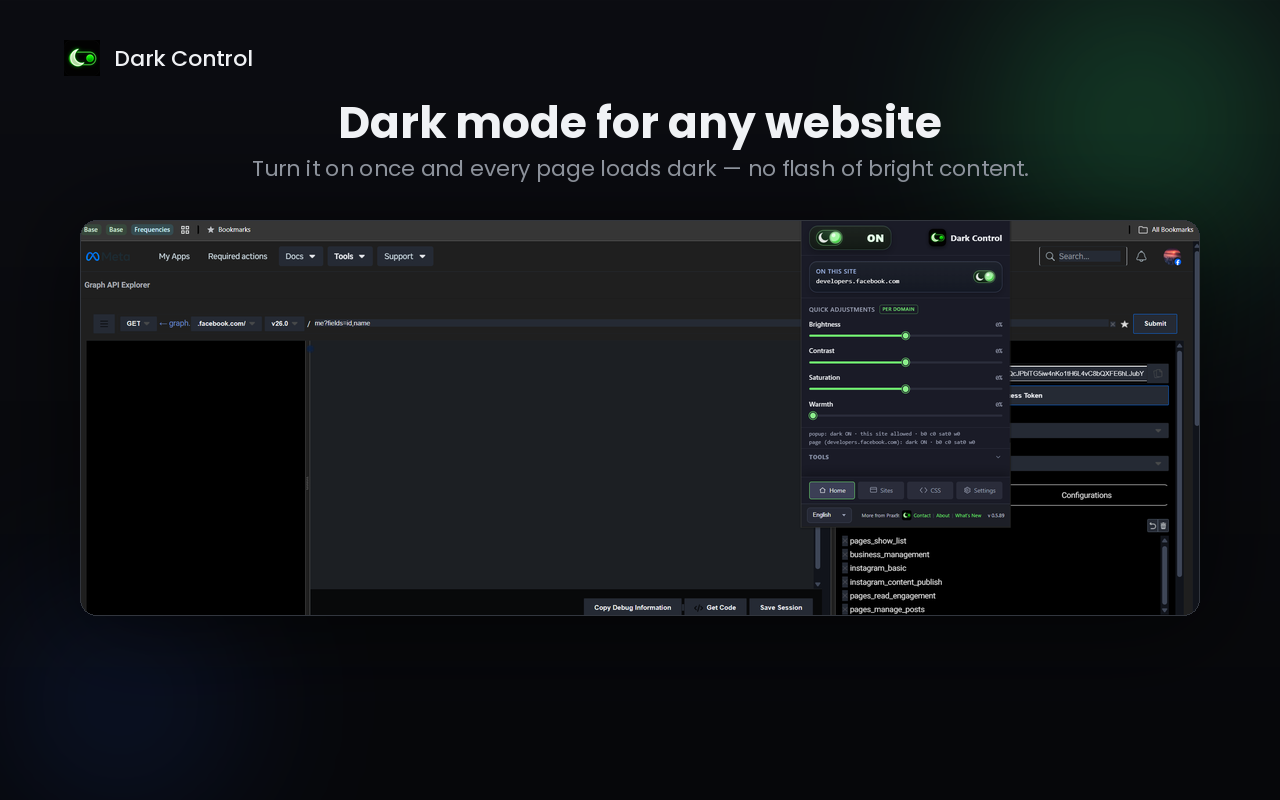Click the small Pradh logo in popup footer
Image resolution: width=1280 pixels, height=800 pixels.
coord(906,515)
